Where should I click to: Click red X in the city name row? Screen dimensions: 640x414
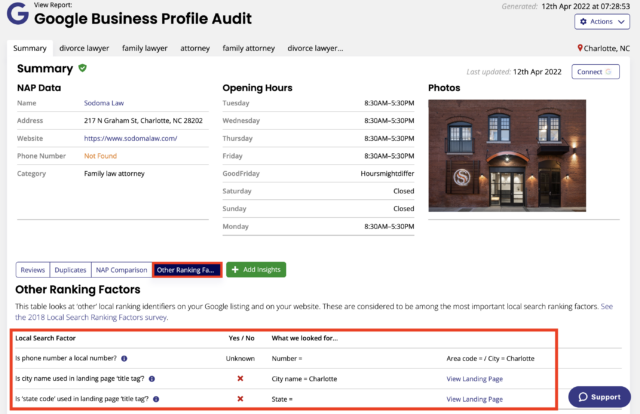pyautogui.click(x=241, y=379)
